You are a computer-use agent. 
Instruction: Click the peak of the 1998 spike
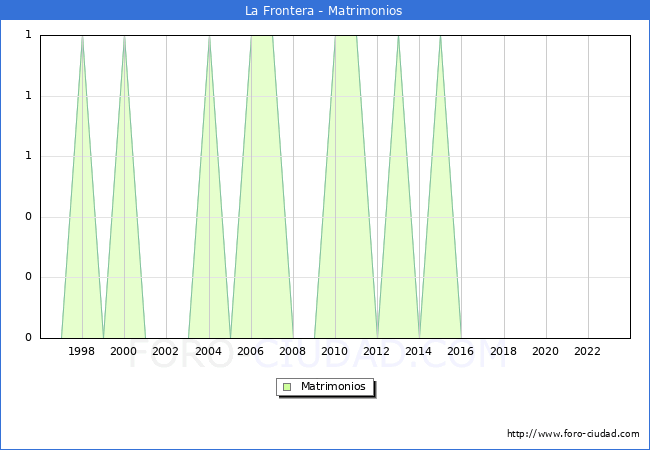point(82,37)
